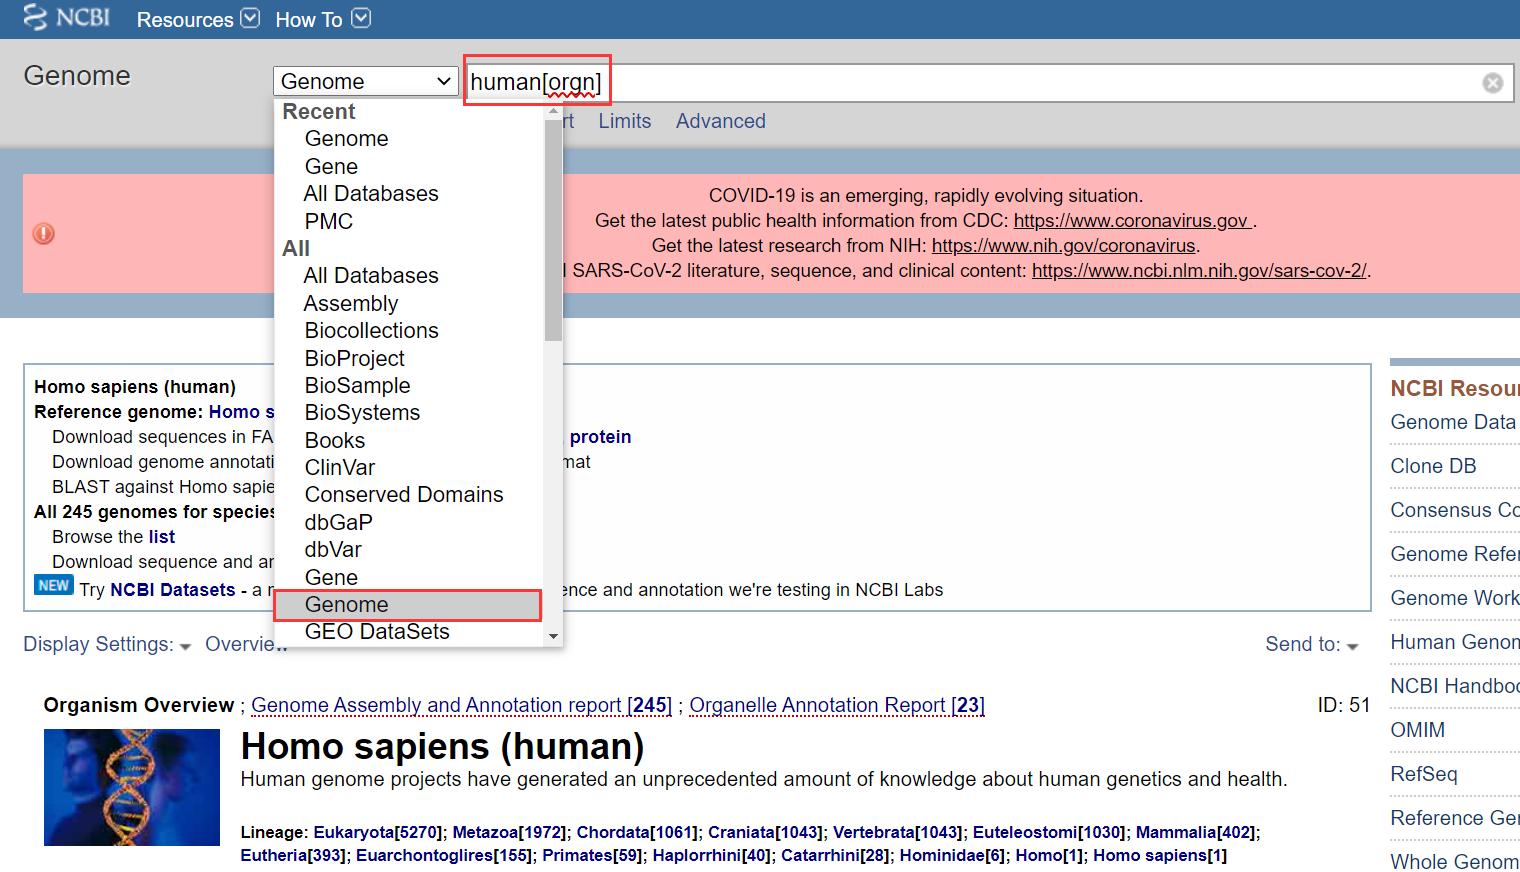
Task: Click the Primates[59] lineage link
Action: (x=592, y=855)
